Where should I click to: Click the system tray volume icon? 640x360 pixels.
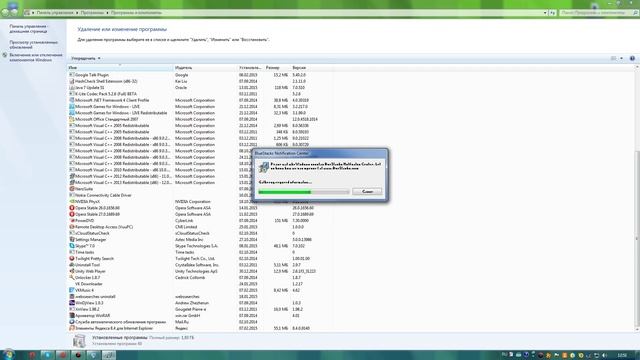(x=604, y=356)
